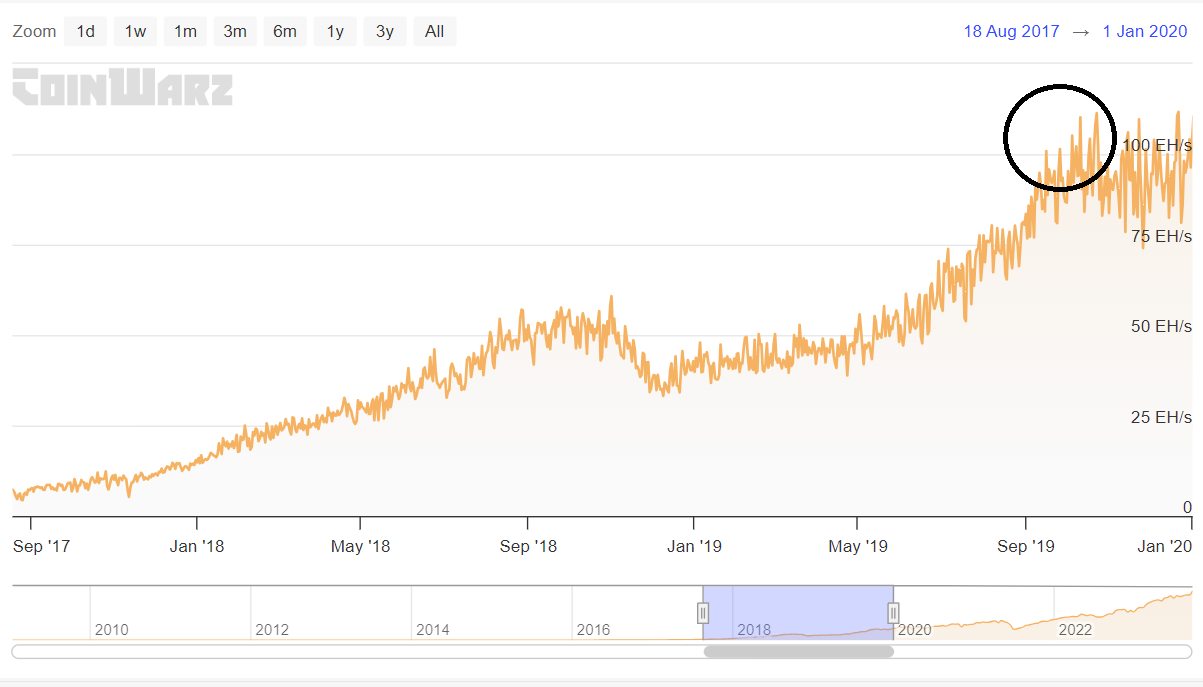Click the 18 Aug 2017 start date

(x=1011, y=31)
